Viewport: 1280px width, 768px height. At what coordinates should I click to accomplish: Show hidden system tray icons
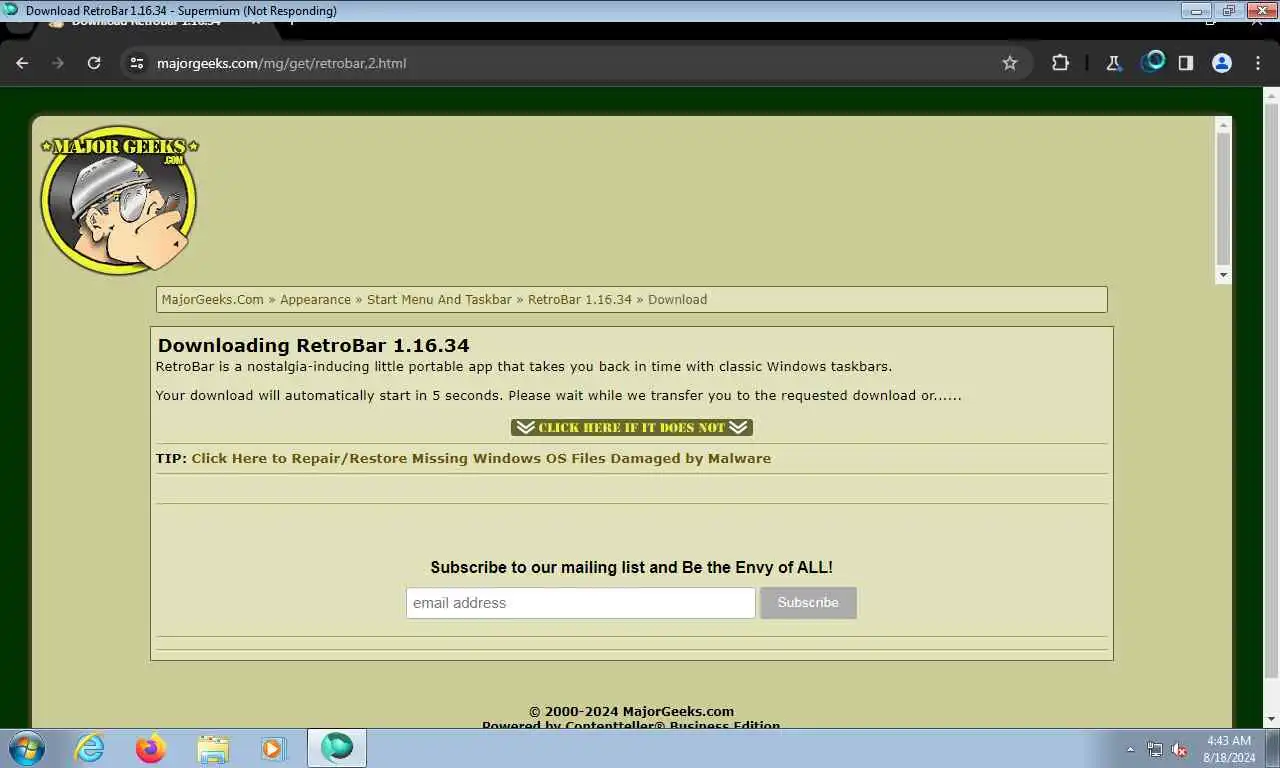click(1131, 749)
